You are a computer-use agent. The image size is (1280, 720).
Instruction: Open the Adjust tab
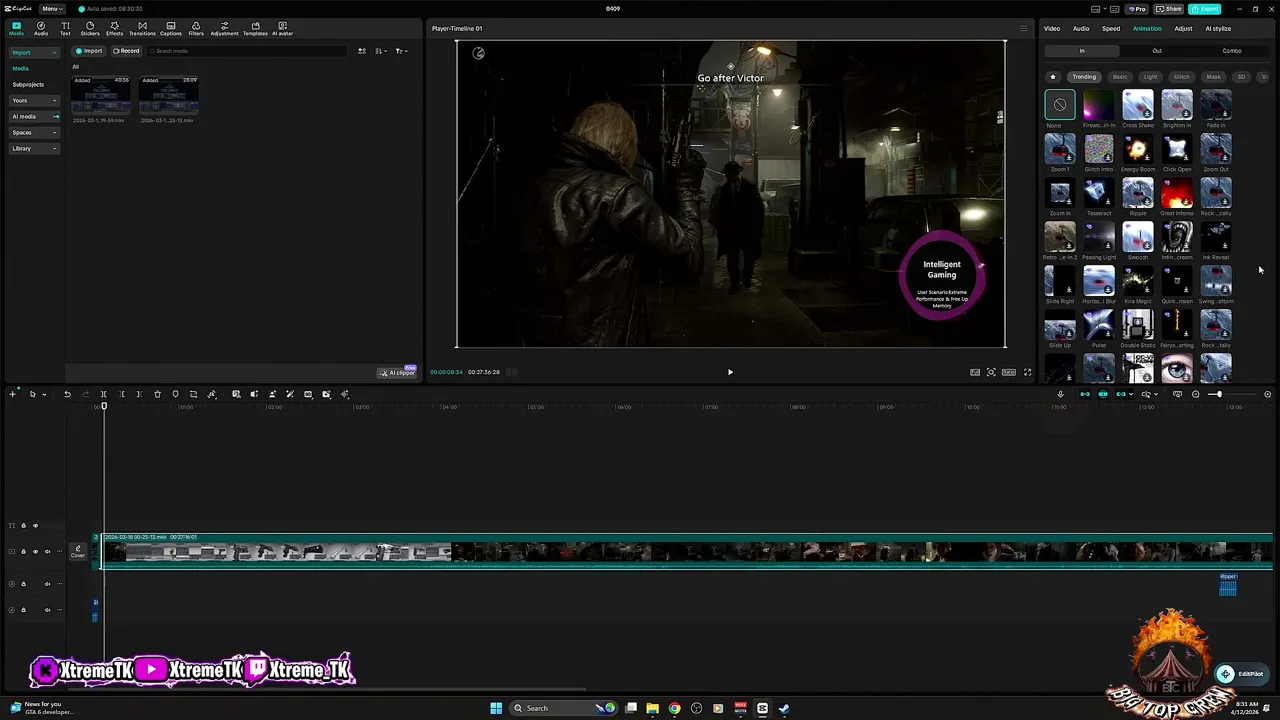click(x=1183, y=28)
